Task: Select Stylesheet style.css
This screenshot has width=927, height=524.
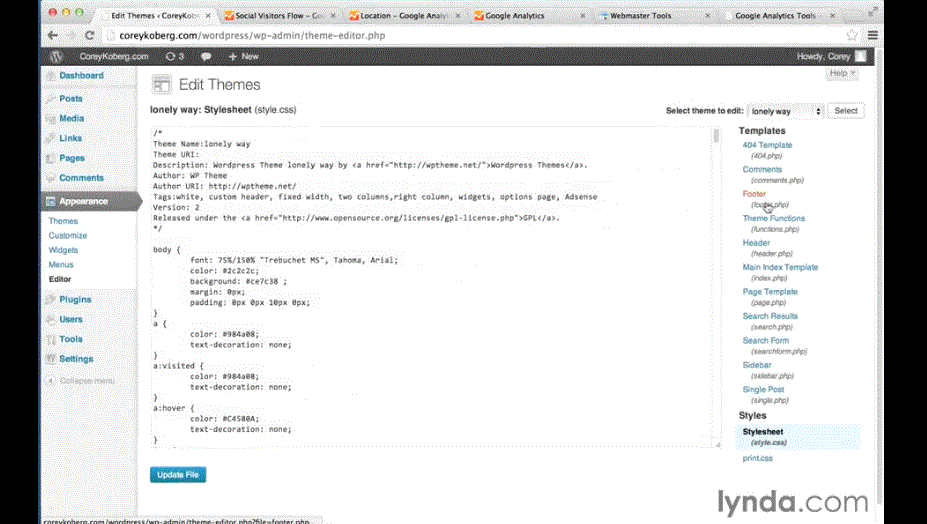Action: coord(763,432)
